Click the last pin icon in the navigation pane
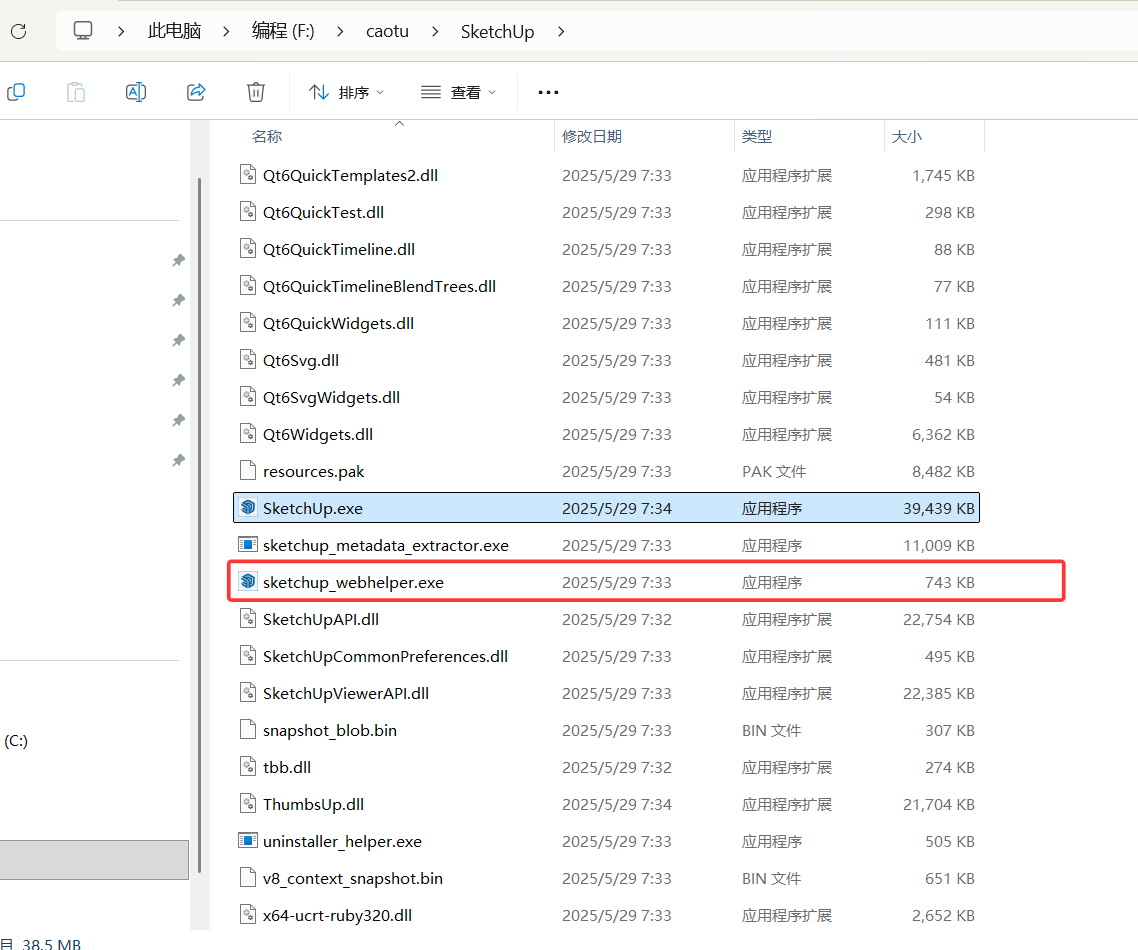The image size is (1138, 950). (179, 459)
